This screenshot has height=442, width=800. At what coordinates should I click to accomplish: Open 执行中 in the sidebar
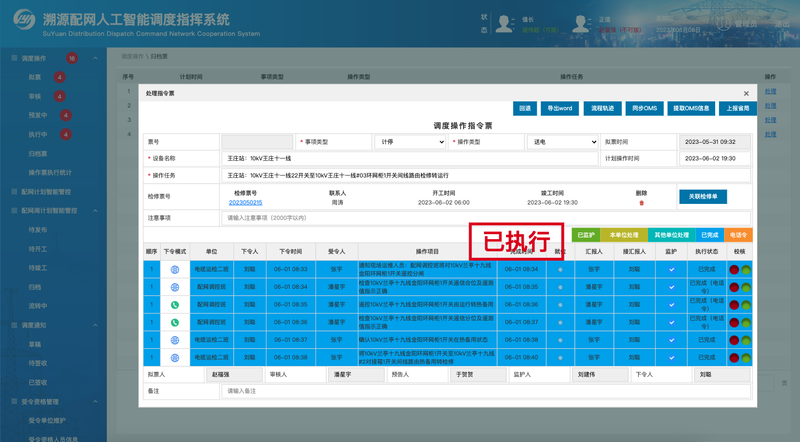tap(38, 135)
